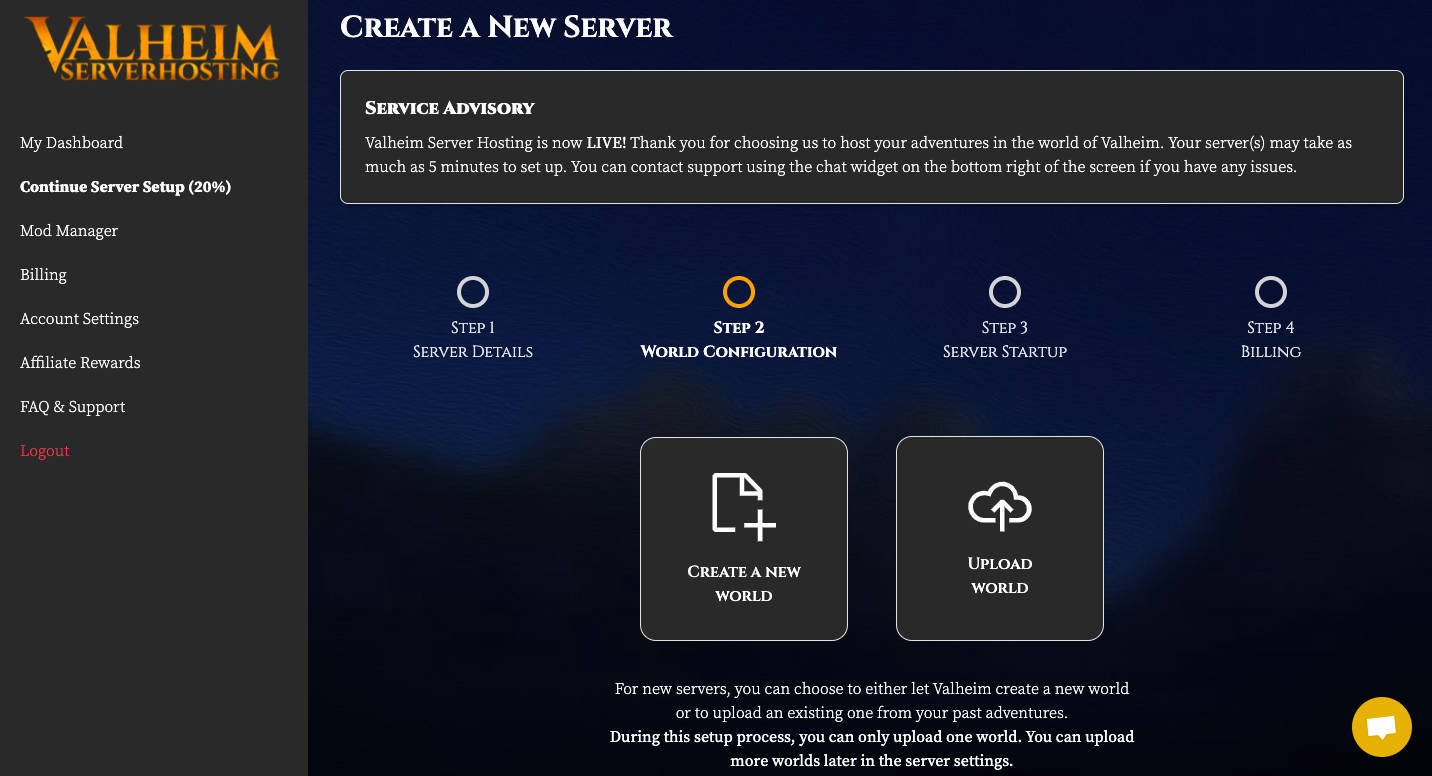The width and height of the screenshot is (1432, 776).
Task: Click the Valheim Server Hosting logo
Action: coord(152,48)
